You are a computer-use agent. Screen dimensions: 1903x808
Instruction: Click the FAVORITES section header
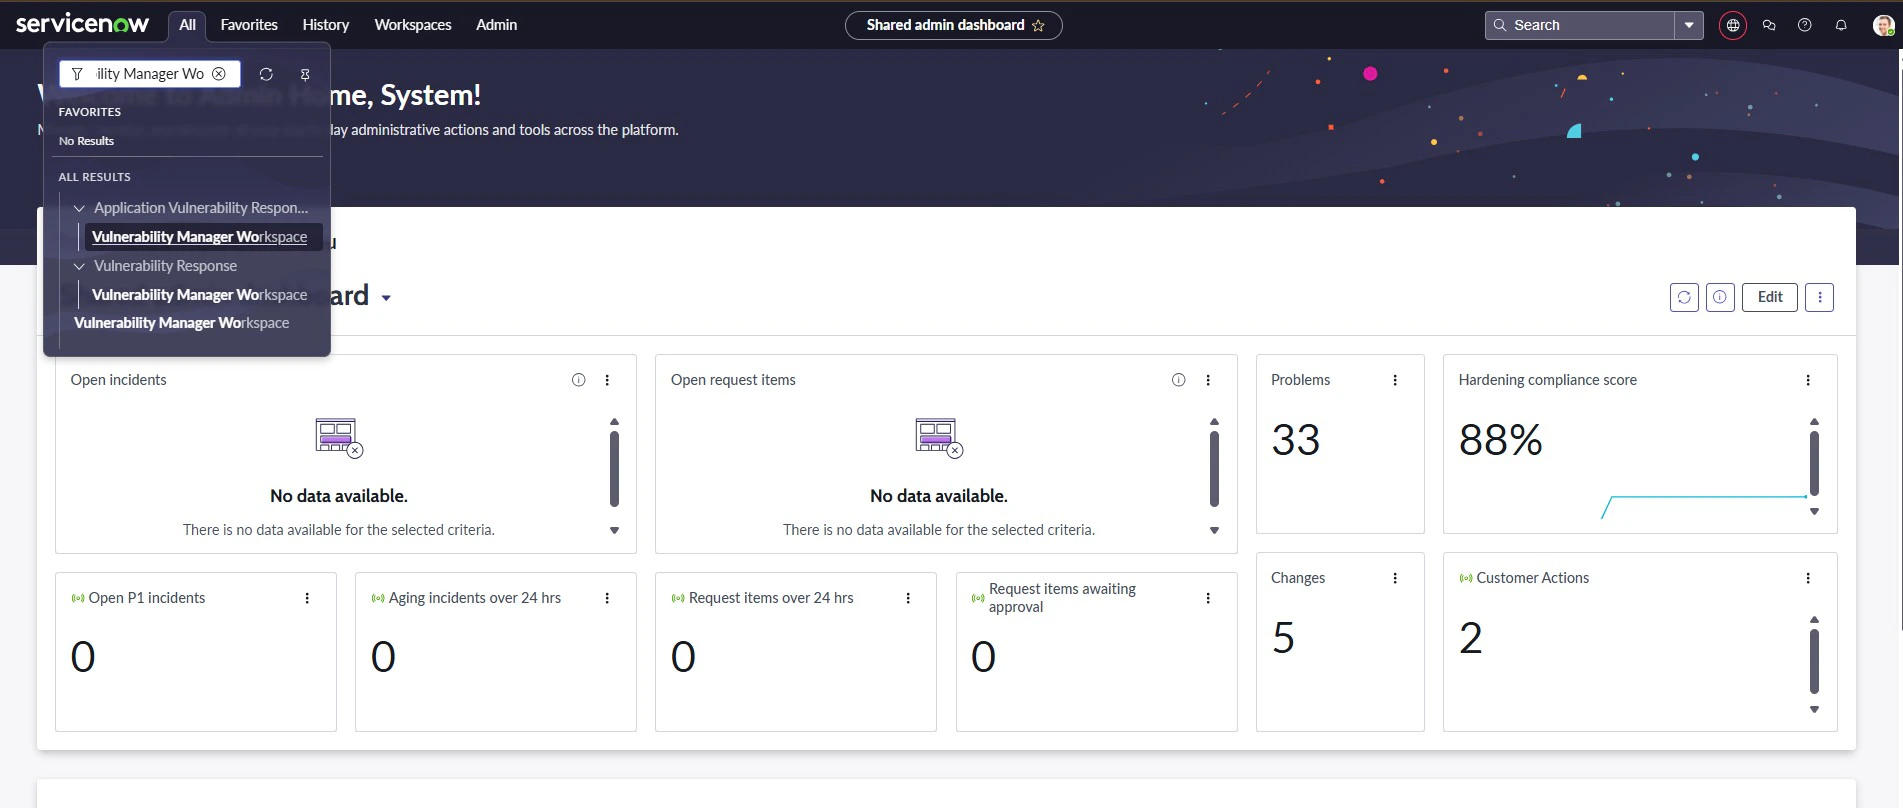90,112
